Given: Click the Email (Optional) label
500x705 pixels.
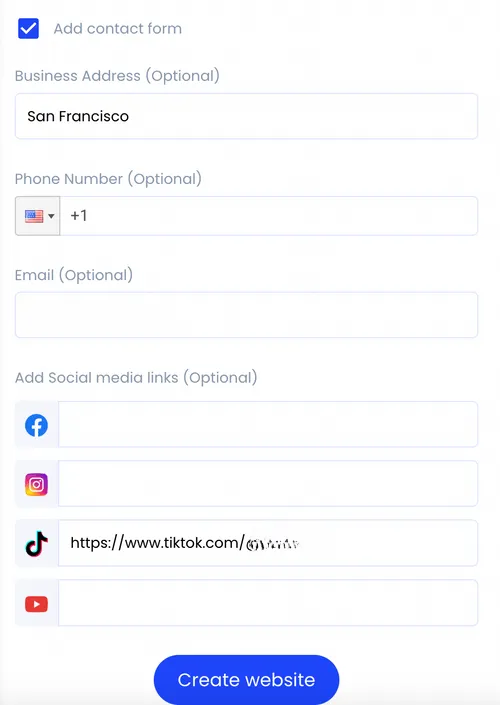Looking at the screenshot, I should pos(74,275).
